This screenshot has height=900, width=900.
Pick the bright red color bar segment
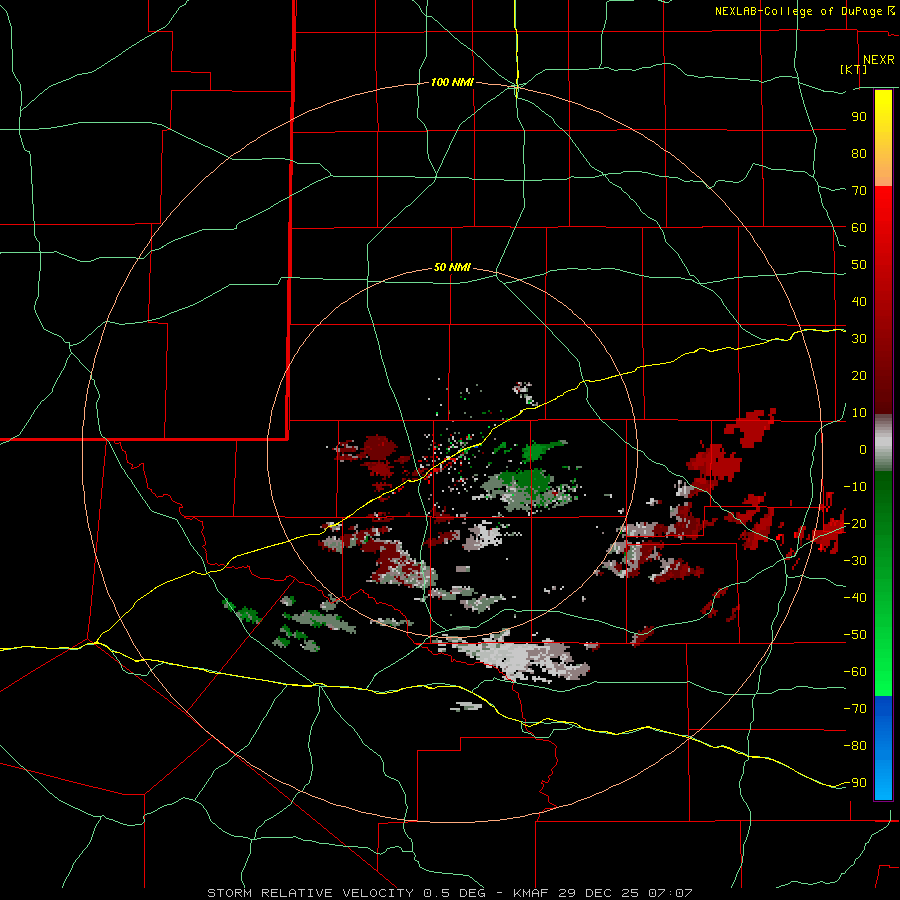[x=883, y=208]
